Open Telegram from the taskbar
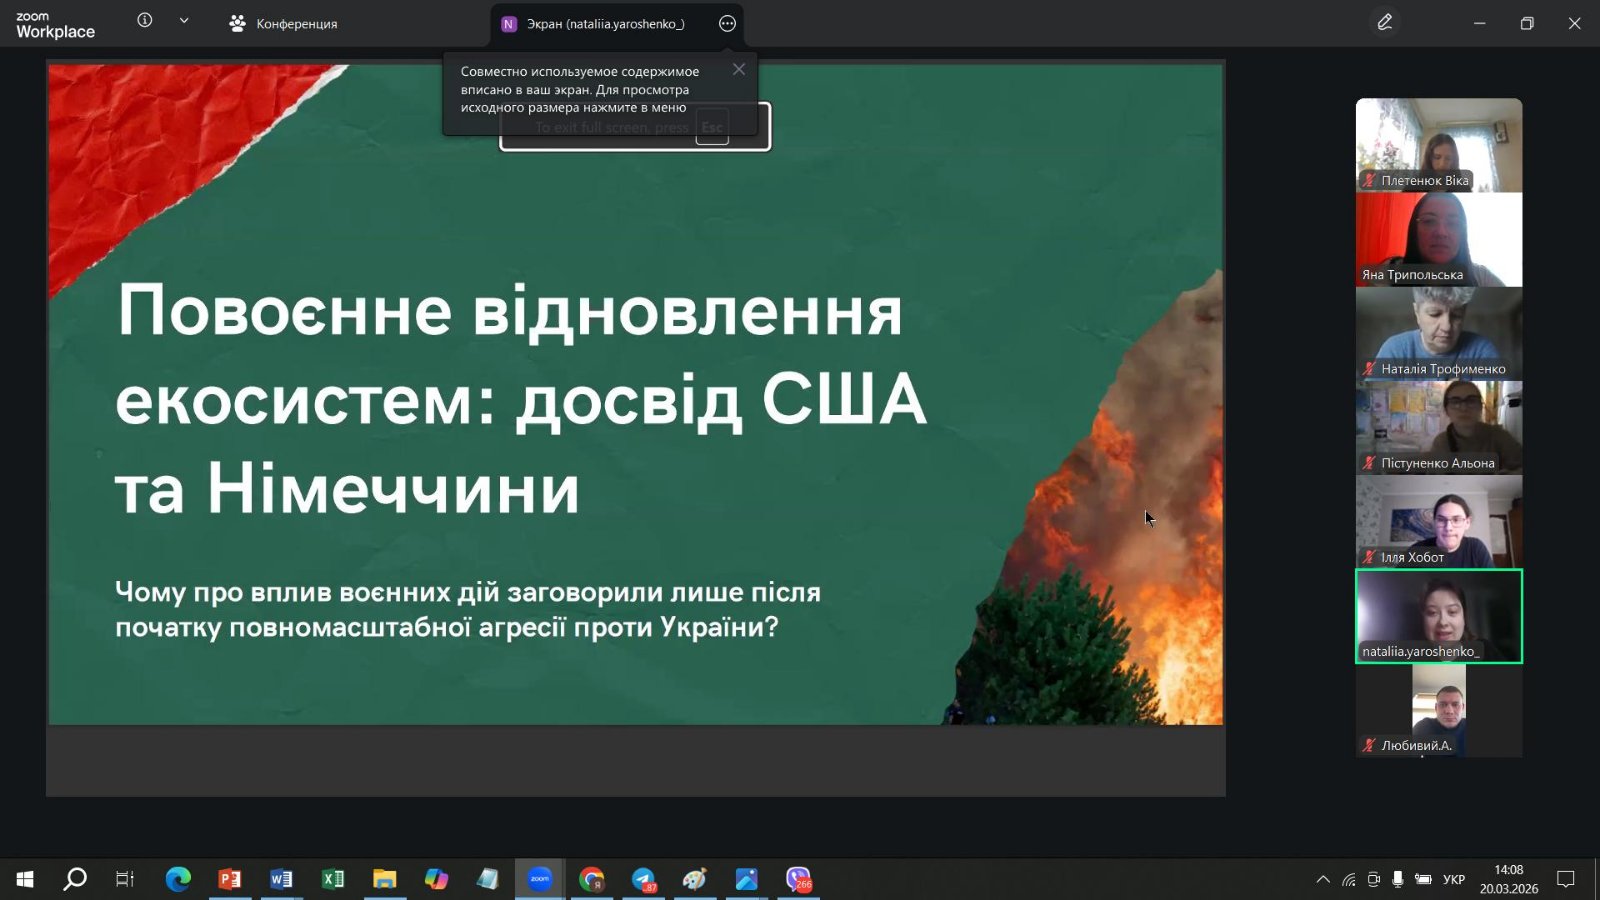1600x900 pixels. pos(643,879)
